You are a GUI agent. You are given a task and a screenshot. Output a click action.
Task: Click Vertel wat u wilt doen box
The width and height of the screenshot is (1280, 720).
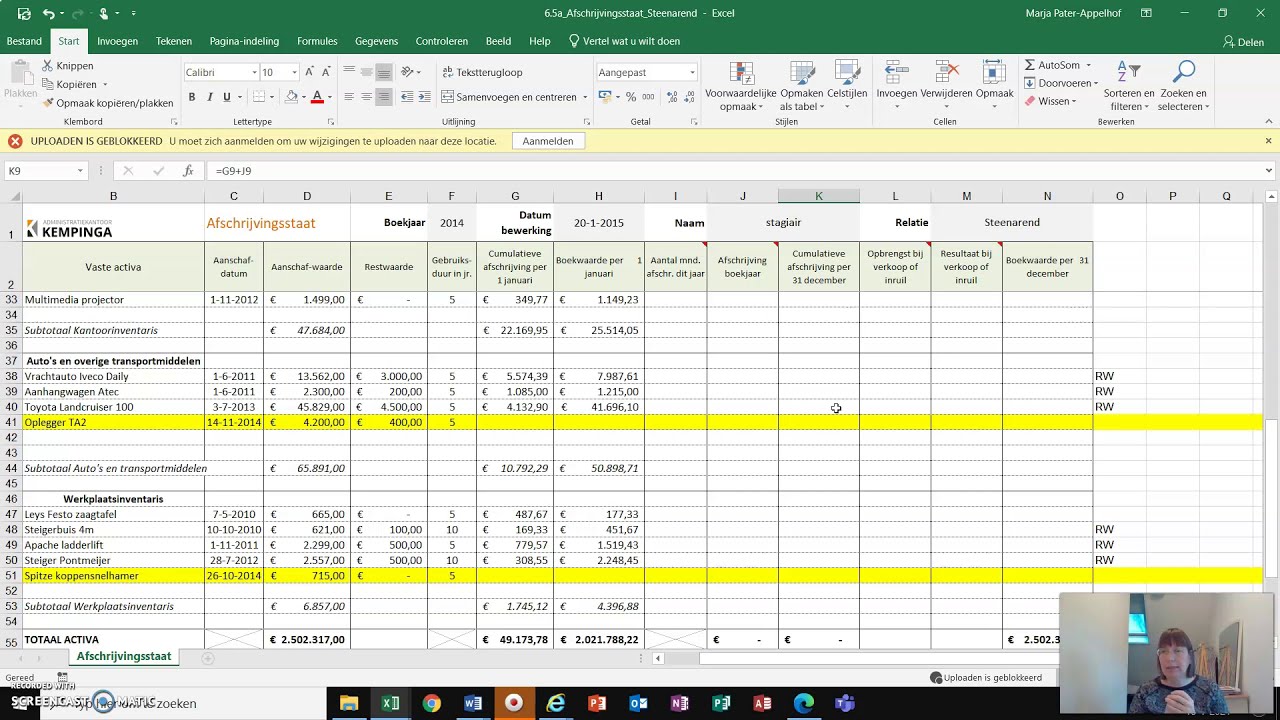pyautogui.click(x=624, y=41)
